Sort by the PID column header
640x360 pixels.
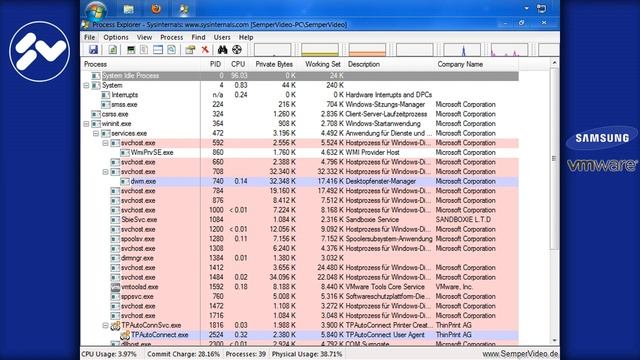(215, 64)
